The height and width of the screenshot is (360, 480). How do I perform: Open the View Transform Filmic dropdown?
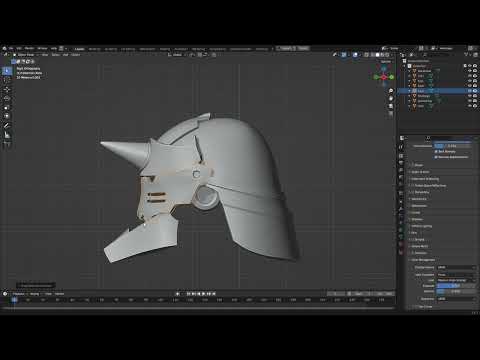tap(456, 274)
